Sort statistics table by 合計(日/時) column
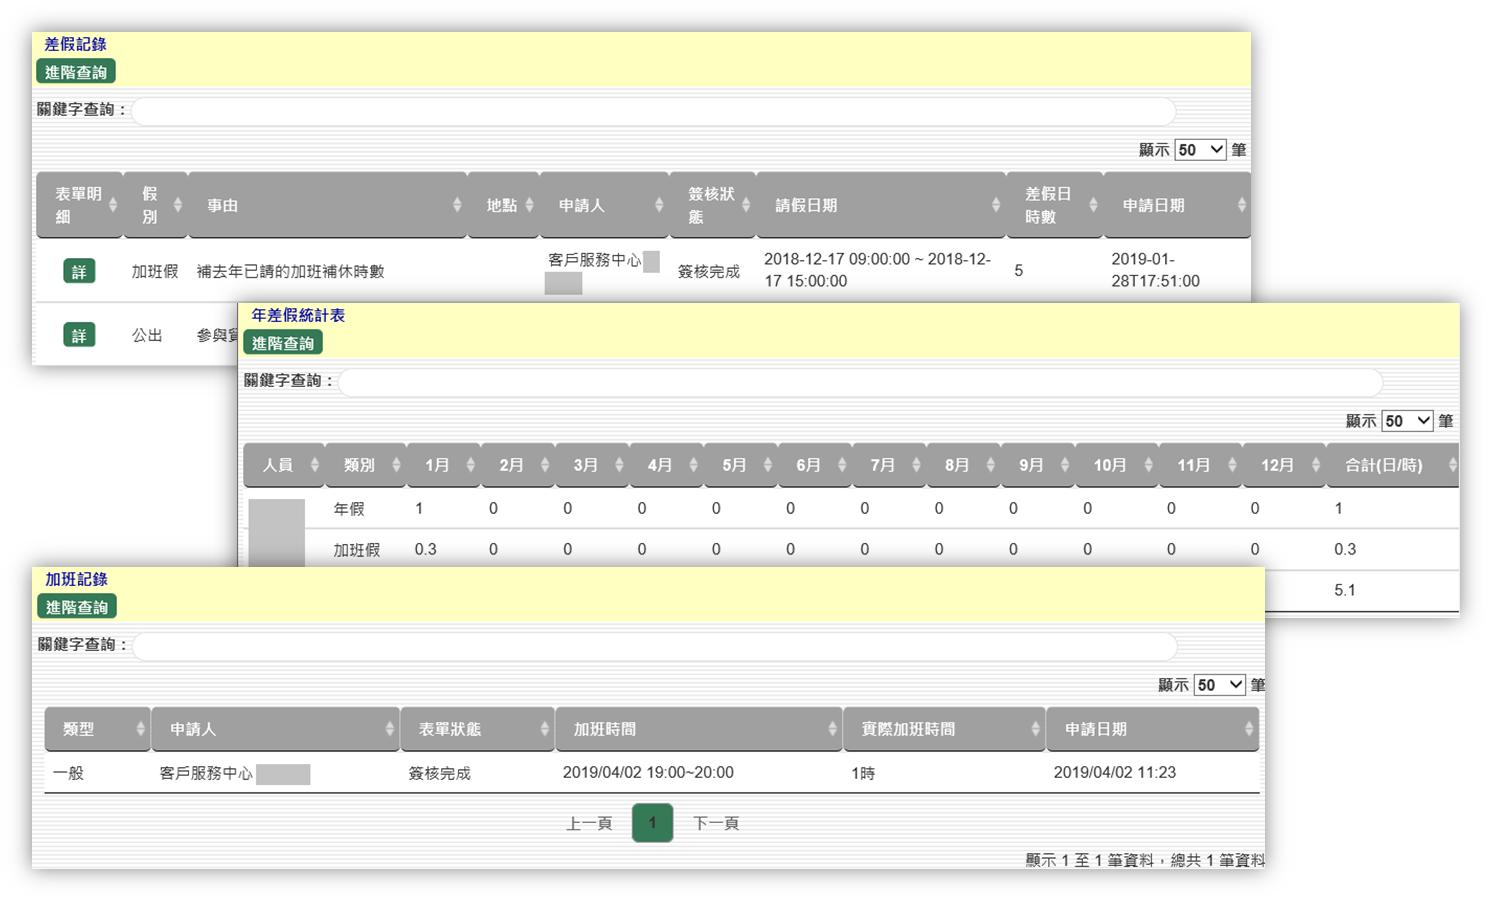This screenshot has width=1492, height=901. point(1393,465)
